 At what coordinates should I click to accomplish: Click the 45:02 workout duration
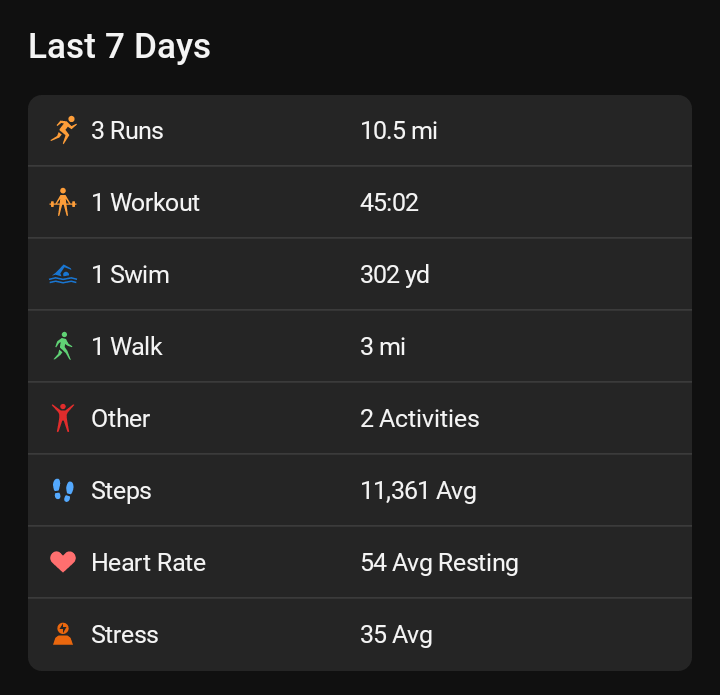pos(389,202)
